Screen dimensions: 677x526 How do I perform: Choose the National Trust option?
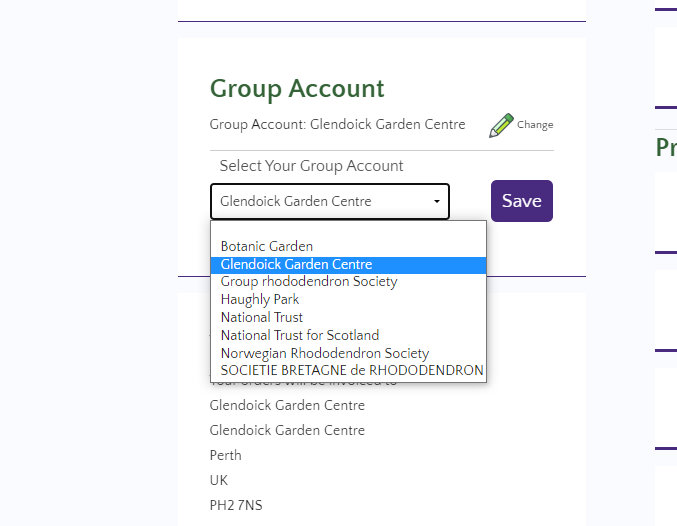tap(262, 317)
